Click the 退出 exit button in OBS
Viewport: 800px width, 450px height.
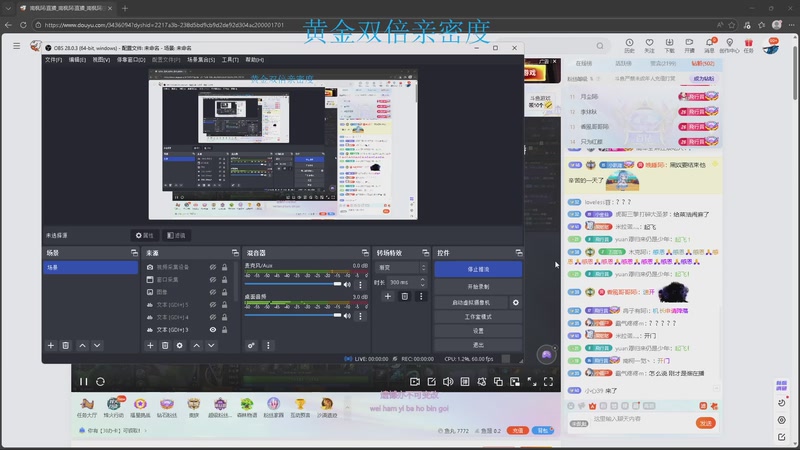[x=478, y=345]
